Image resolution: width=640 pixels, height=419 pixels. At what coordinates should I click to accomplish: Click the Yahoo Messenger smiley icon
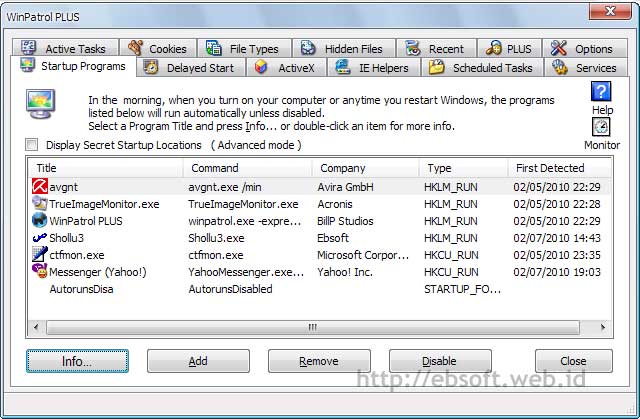(x=40, y=271)
